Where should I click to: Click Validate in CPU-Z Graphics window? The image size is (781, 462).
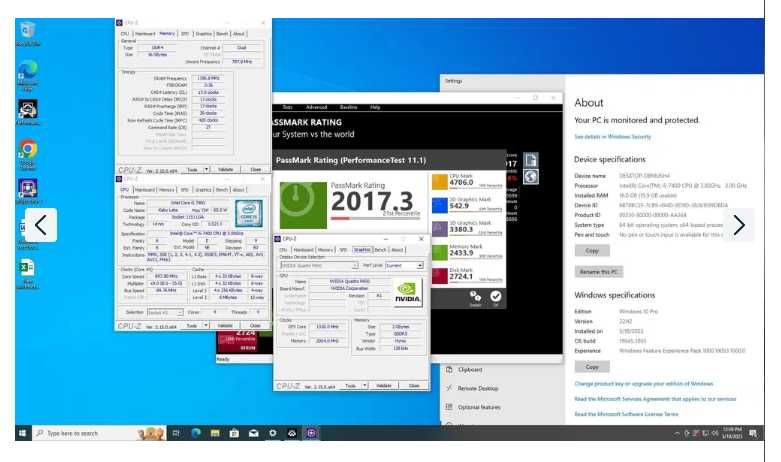384,386
